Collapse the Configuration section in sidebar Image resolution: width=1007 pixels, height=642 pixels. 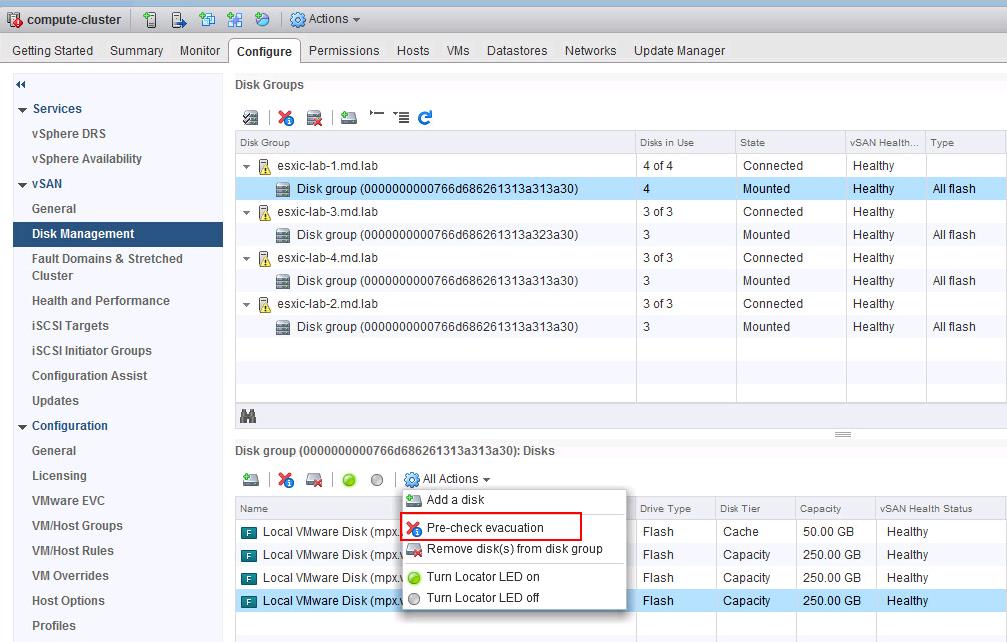click(22, 427)
